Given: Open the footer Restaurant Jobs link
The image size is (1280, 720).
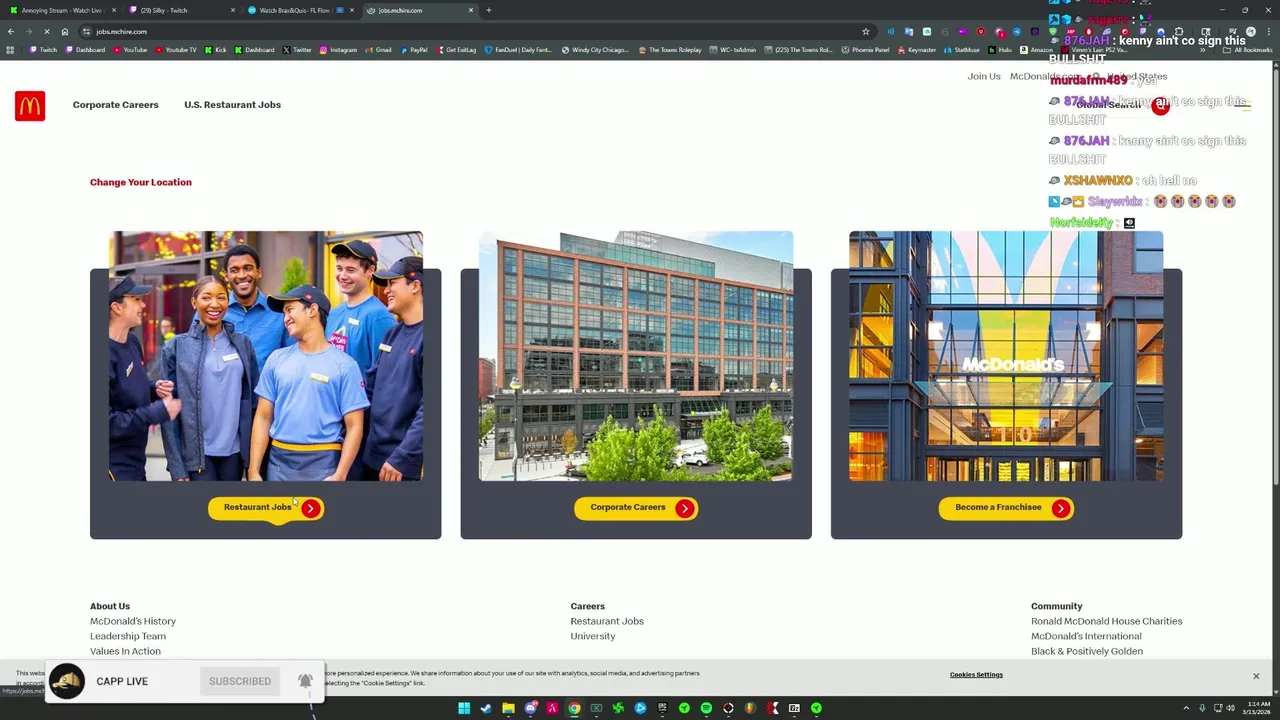Looking at the screenshot, I should [x=607, y=621].
